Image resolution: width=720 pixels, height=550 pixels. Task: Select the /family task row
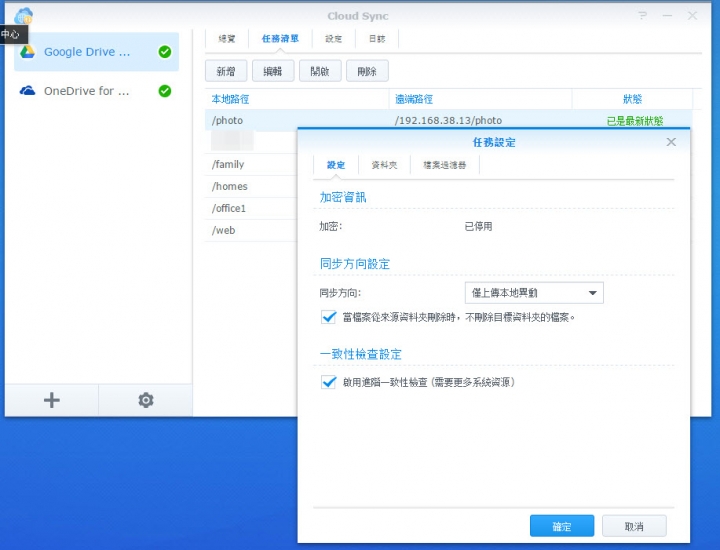coord(251,164)
